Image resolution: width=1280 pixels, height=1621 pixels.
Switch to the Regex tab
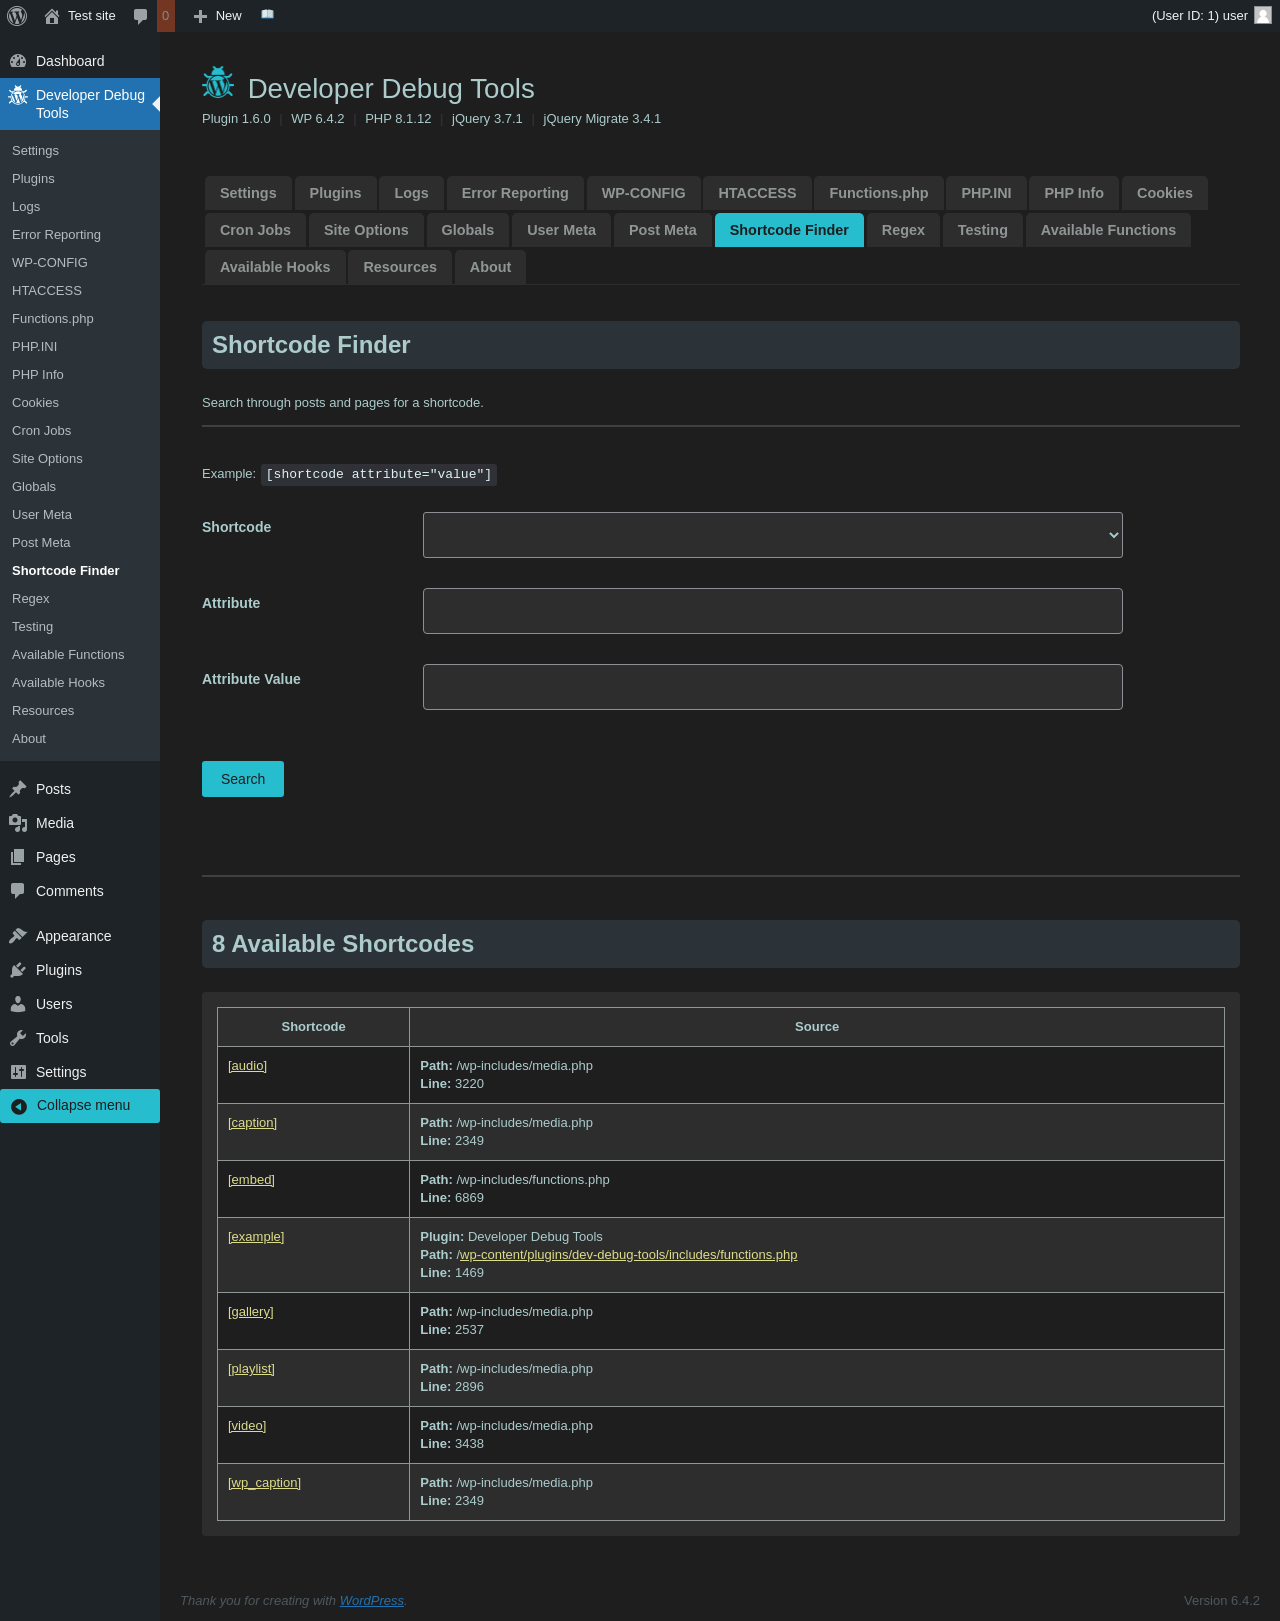coord(902,230)
